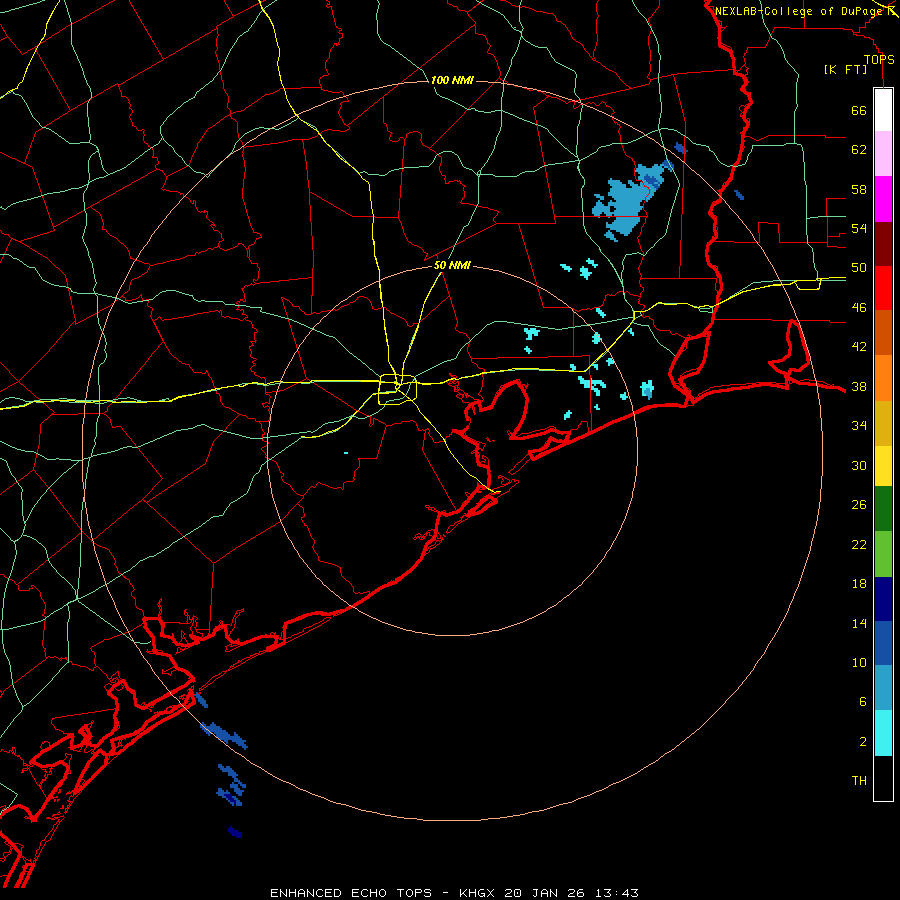Click the dark green legend swatch
900x900 pixels.
point(883,509)
